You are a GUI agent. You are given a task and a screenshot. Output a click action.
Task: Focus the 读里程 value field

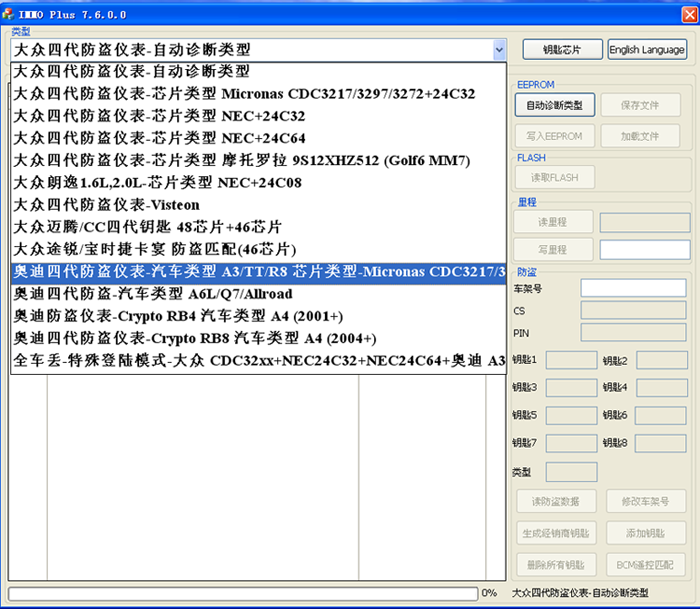click(645, 222)
